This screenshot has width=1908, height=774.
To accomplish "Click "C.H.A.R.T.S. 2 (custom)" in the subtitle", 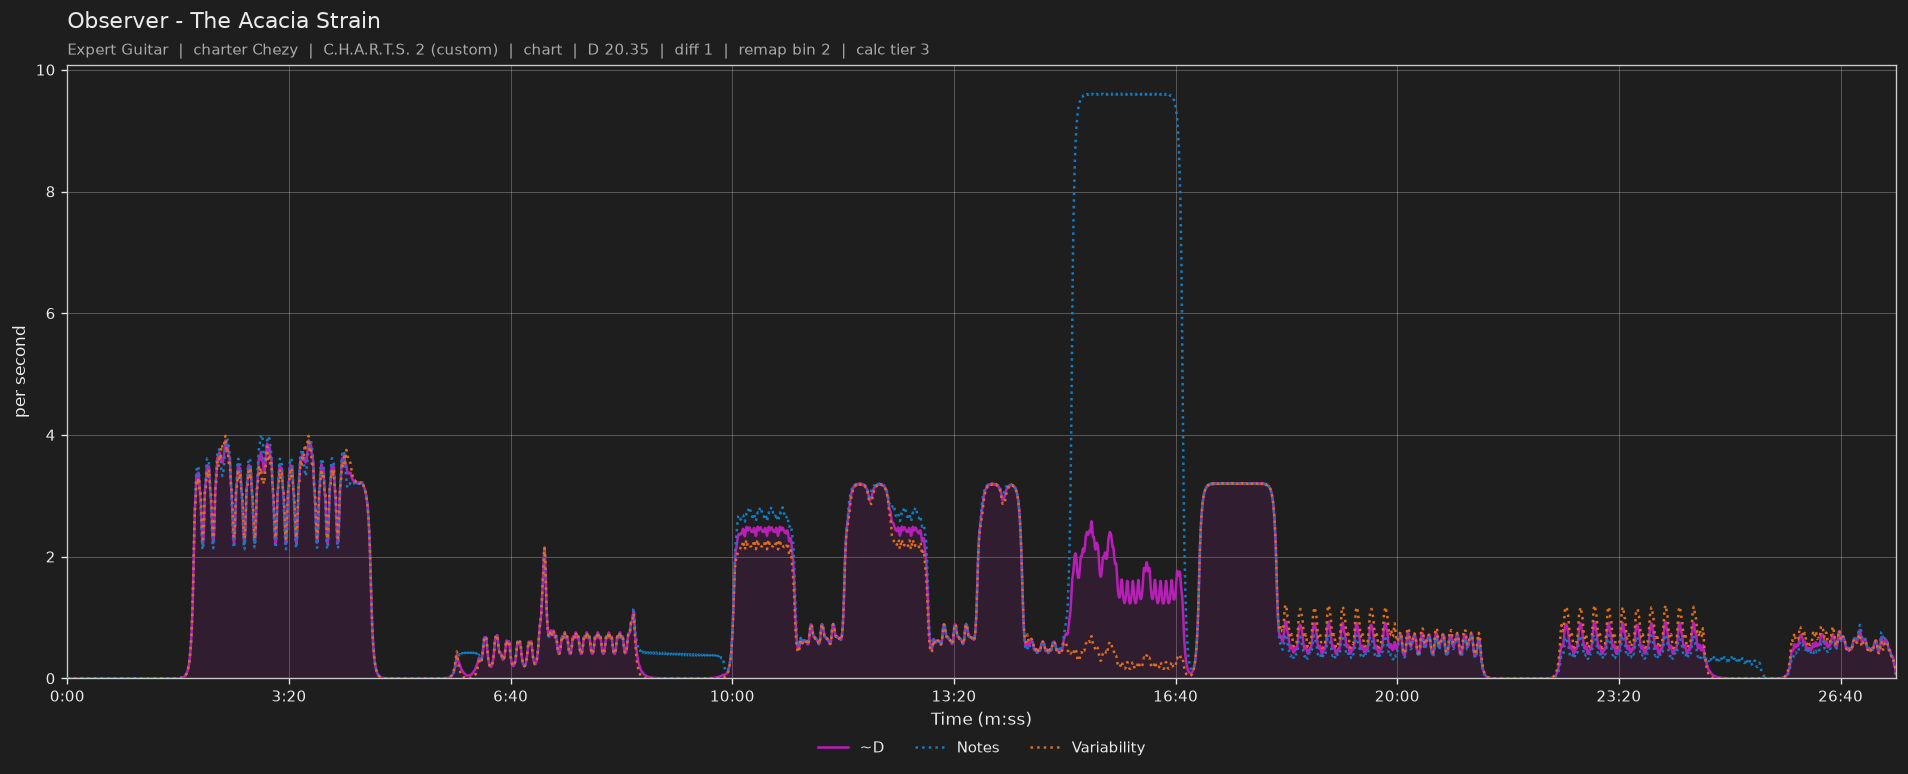I will (x=410, y=50).
